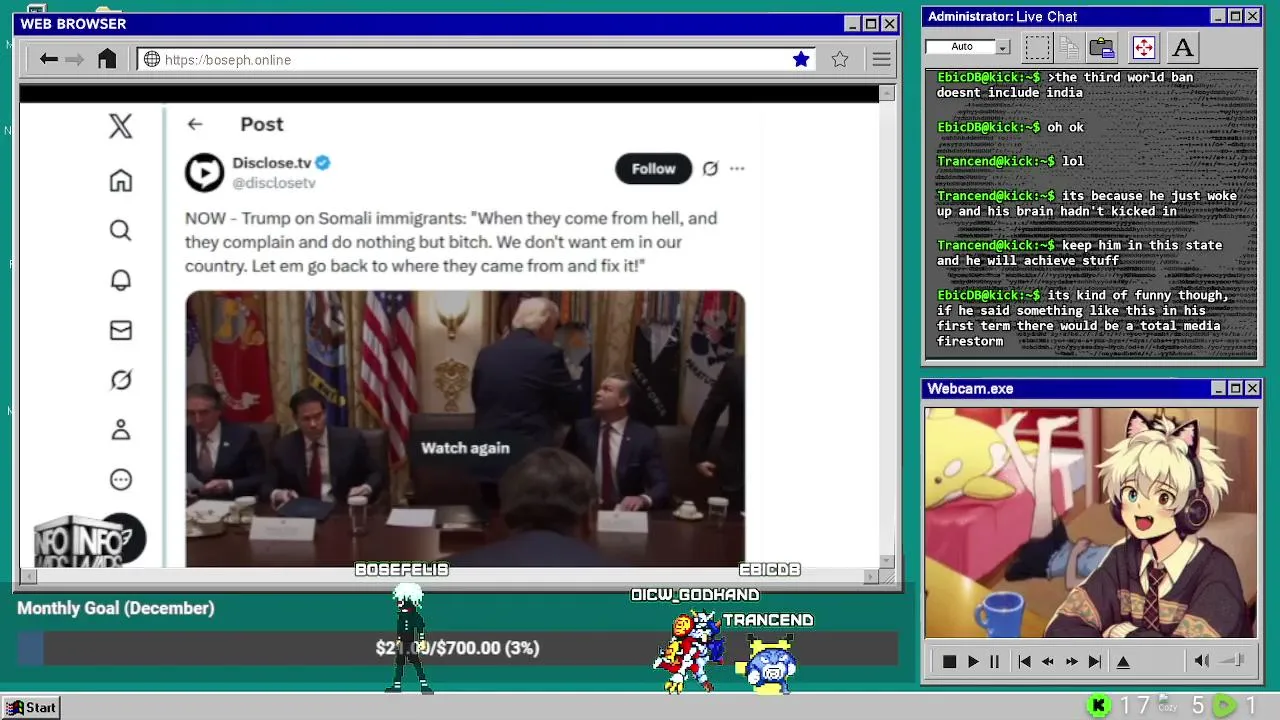Fast forward in Webcam.exe
Image resolution: width=1280 pixels, height=720 pixels.
[x=1071, y=661]
